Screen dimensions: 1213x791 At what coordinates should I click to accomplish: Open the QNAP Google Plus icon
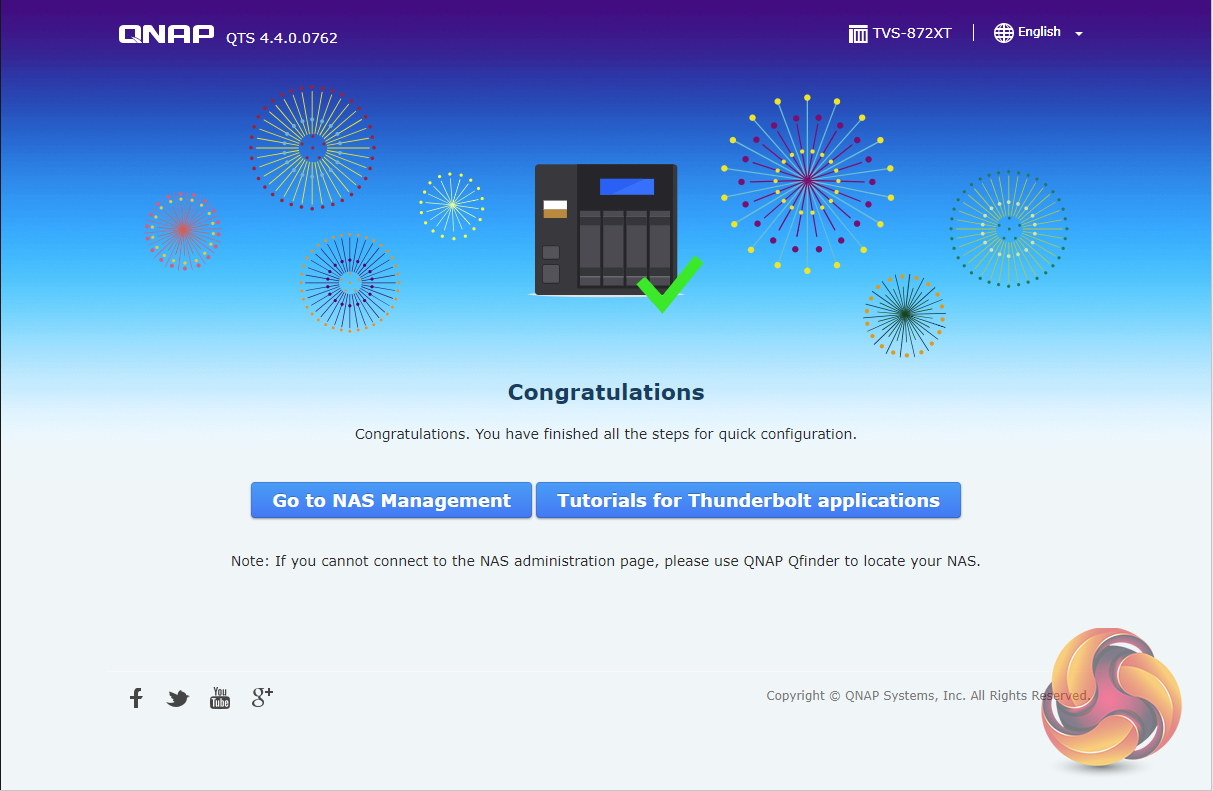pyautogui.click(x=262, y=697)
